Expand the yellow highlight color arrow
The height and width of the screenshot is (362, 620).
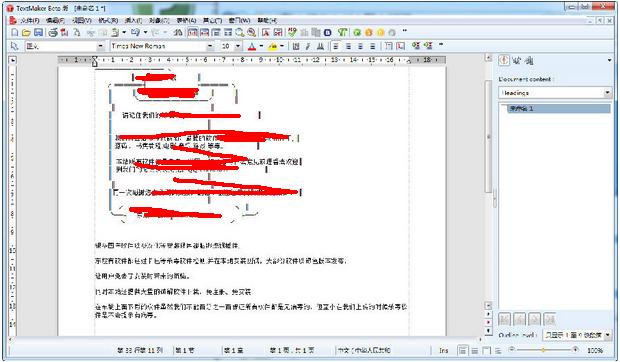pyautogui.click(x=282, y=46)
